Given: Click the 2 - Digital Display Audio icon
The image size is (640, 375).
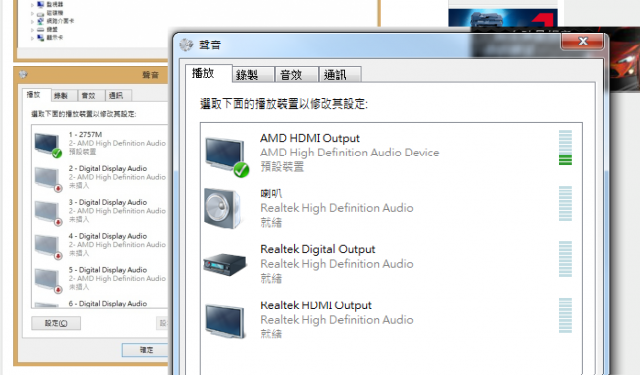Looking at the screenshot, I should (48, 179).
